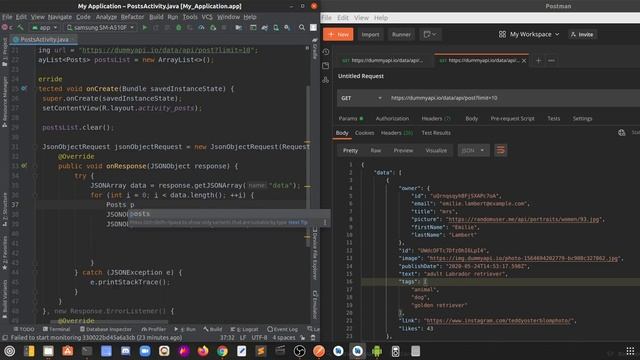Open the Postman orange icon in the taskbar

(319, 351)
